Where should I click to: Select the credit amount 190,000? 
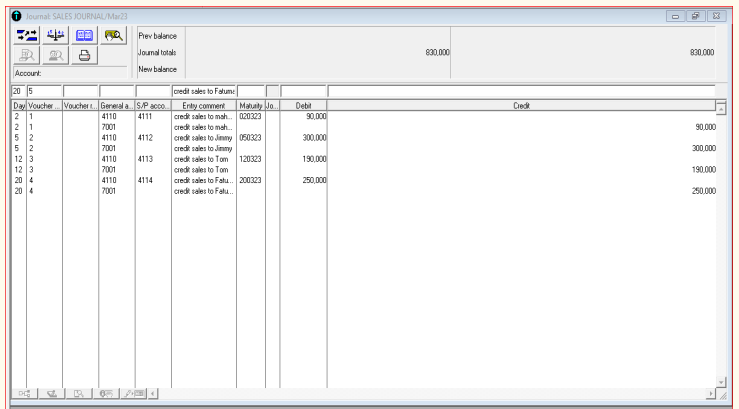(x=704, y=170)
